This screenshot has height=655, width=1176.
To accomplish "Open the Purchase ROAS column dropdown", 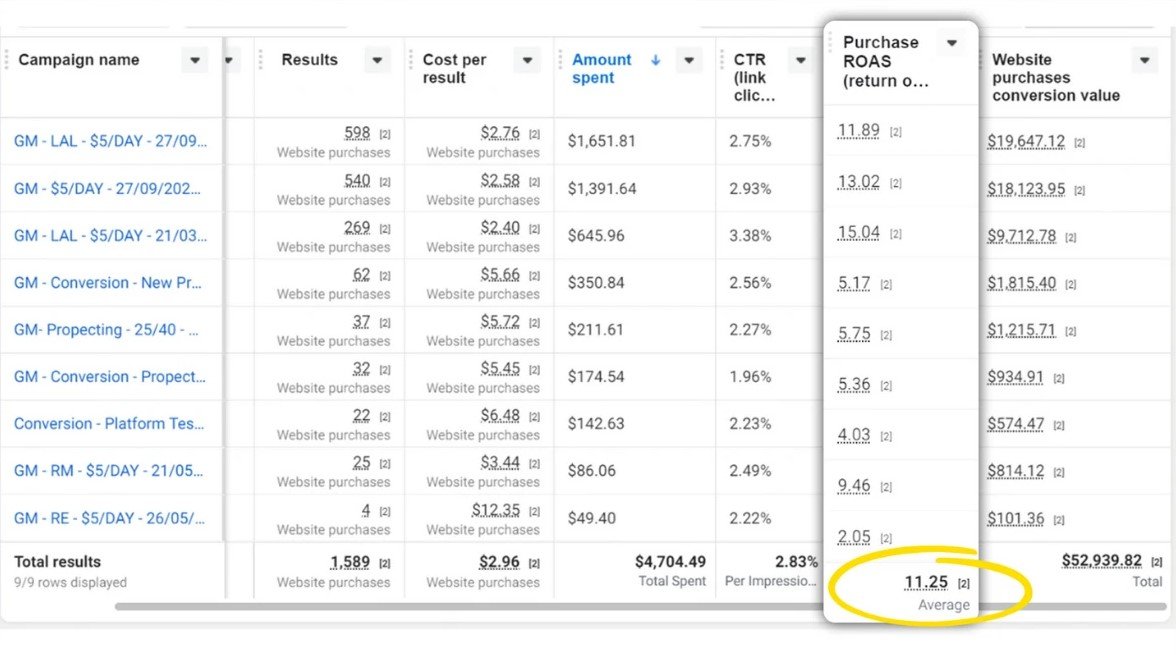I will click(952, 43).
